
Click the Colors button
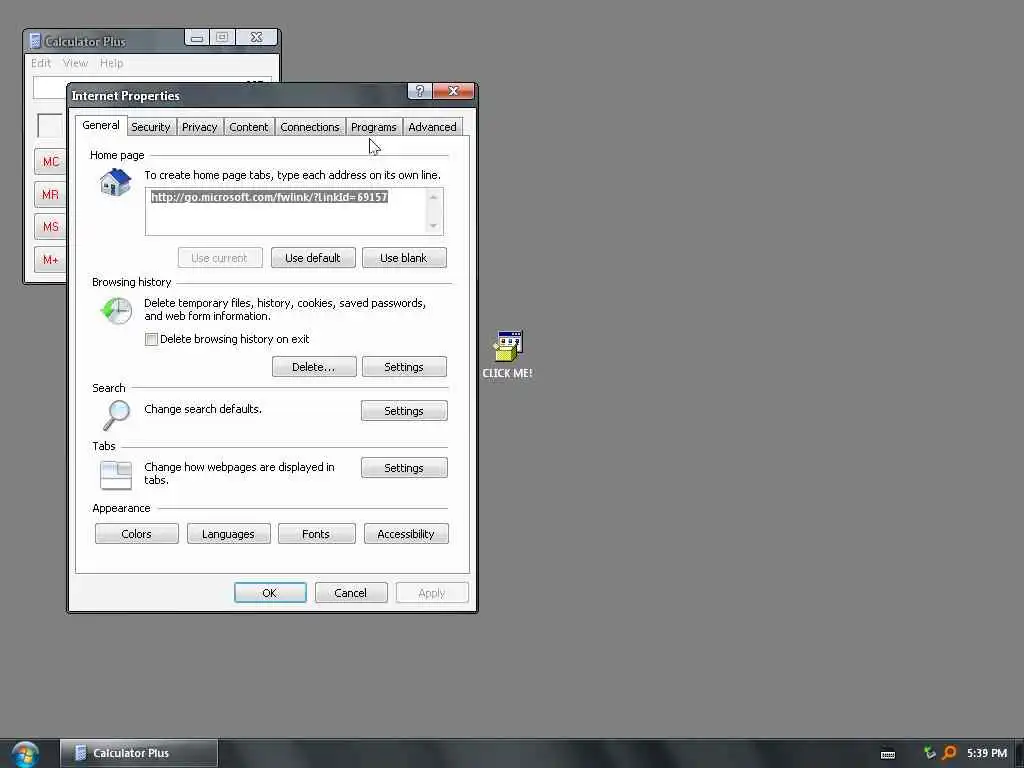[x=136, y=534]
